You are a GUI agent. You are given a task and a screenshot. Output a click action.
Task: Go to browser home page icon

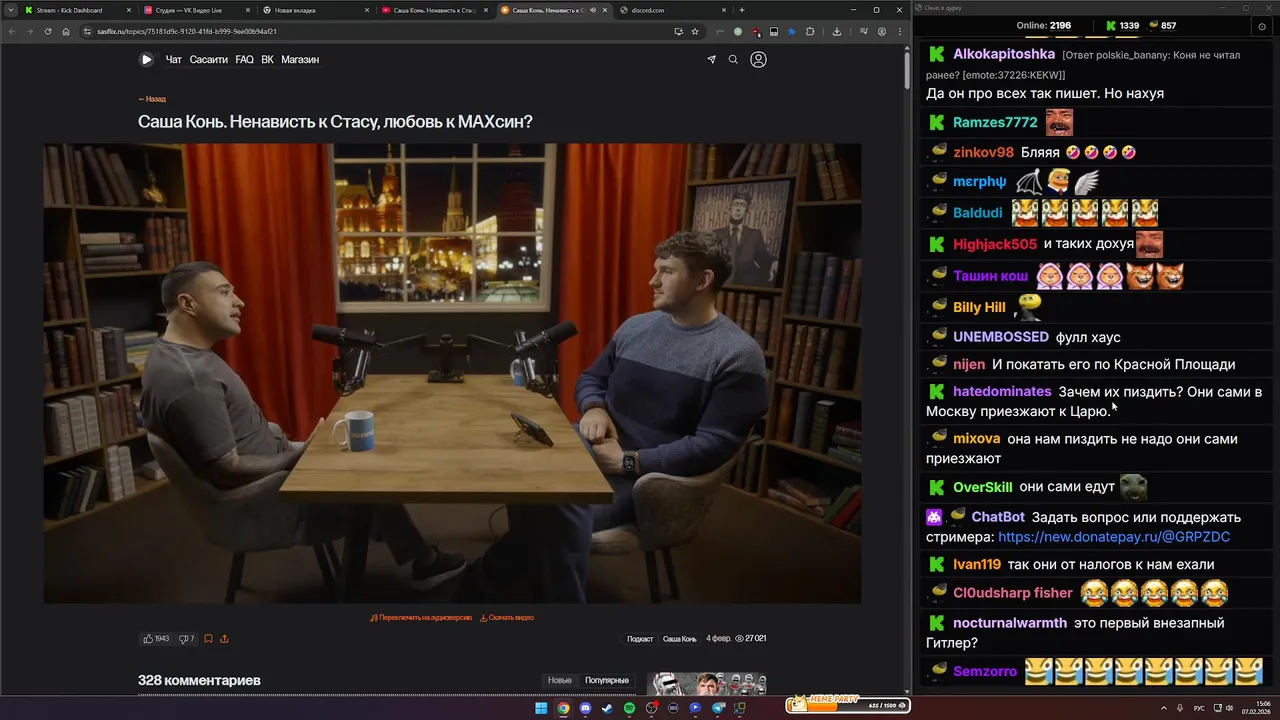point(66,31)
